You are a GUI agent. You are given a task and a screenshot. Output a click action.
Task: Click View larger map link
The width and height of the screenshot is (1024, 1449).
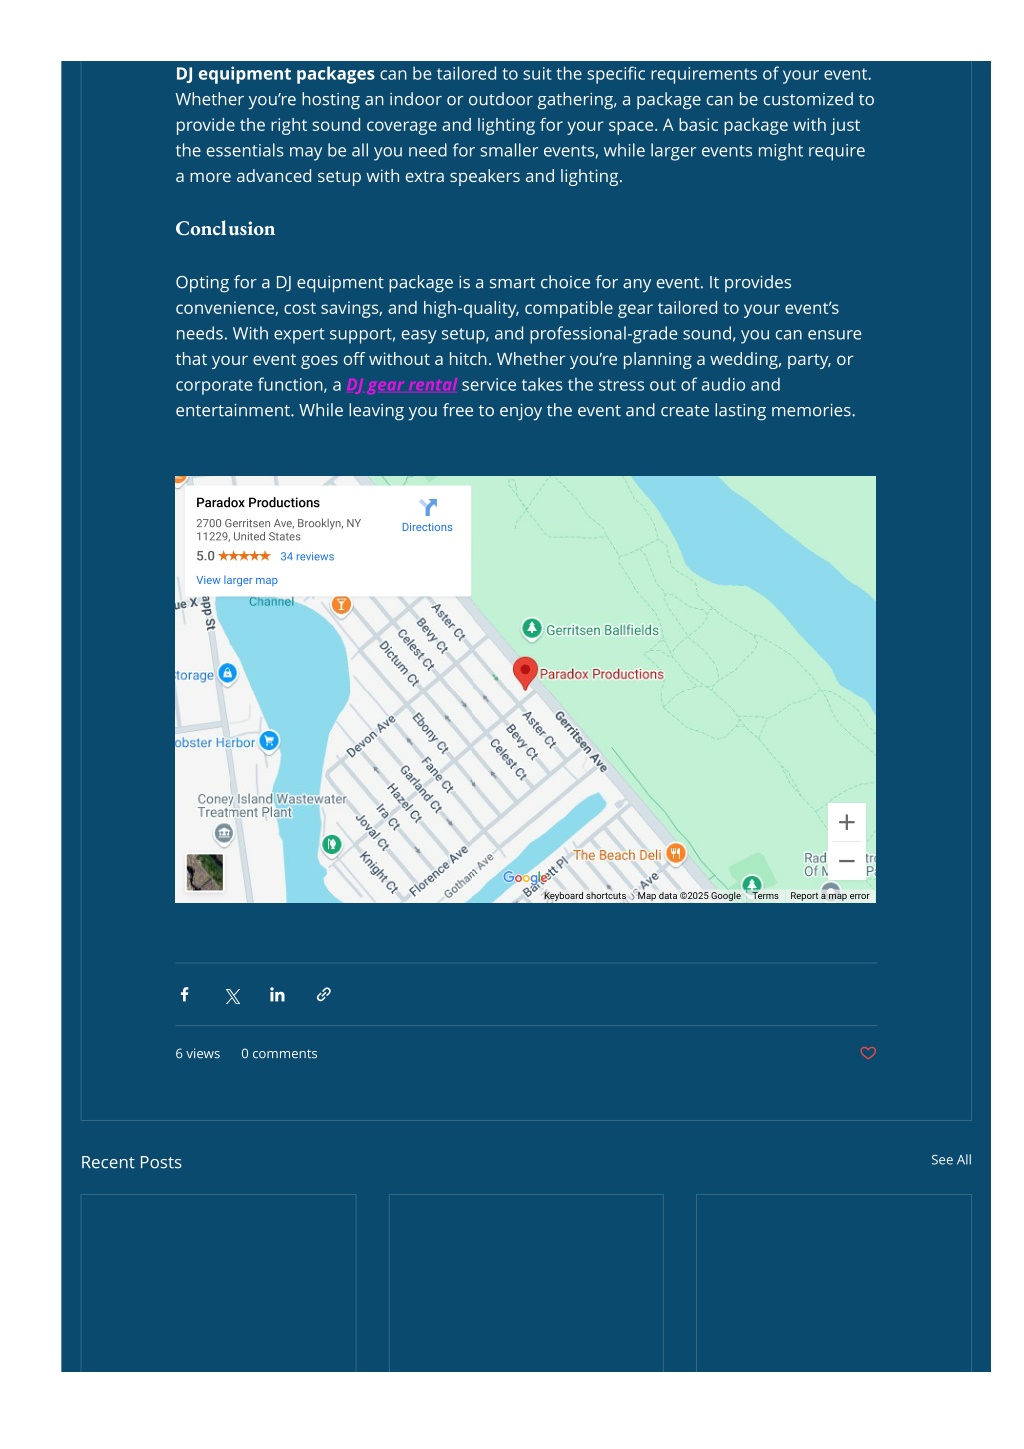click(237, 580)
